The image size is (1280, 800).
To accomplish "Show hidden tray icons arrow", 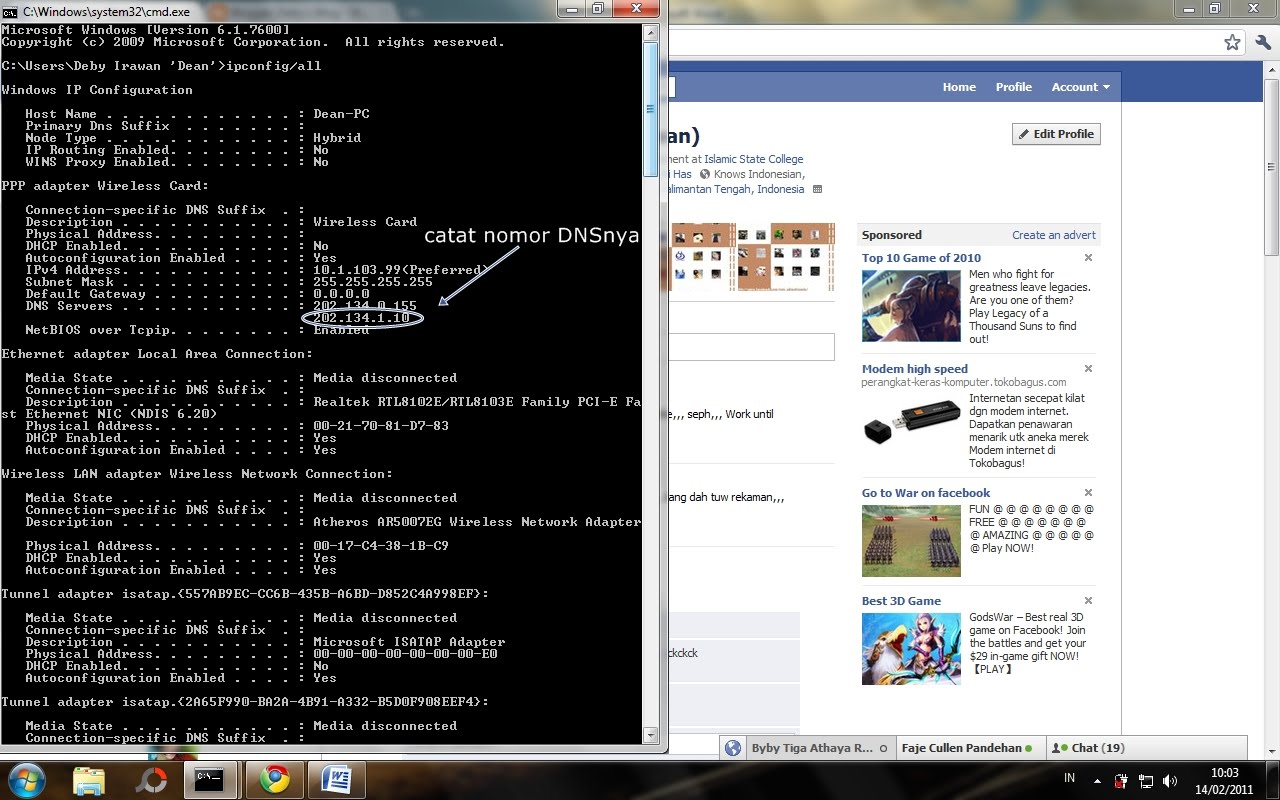I will pos(1097,780).
